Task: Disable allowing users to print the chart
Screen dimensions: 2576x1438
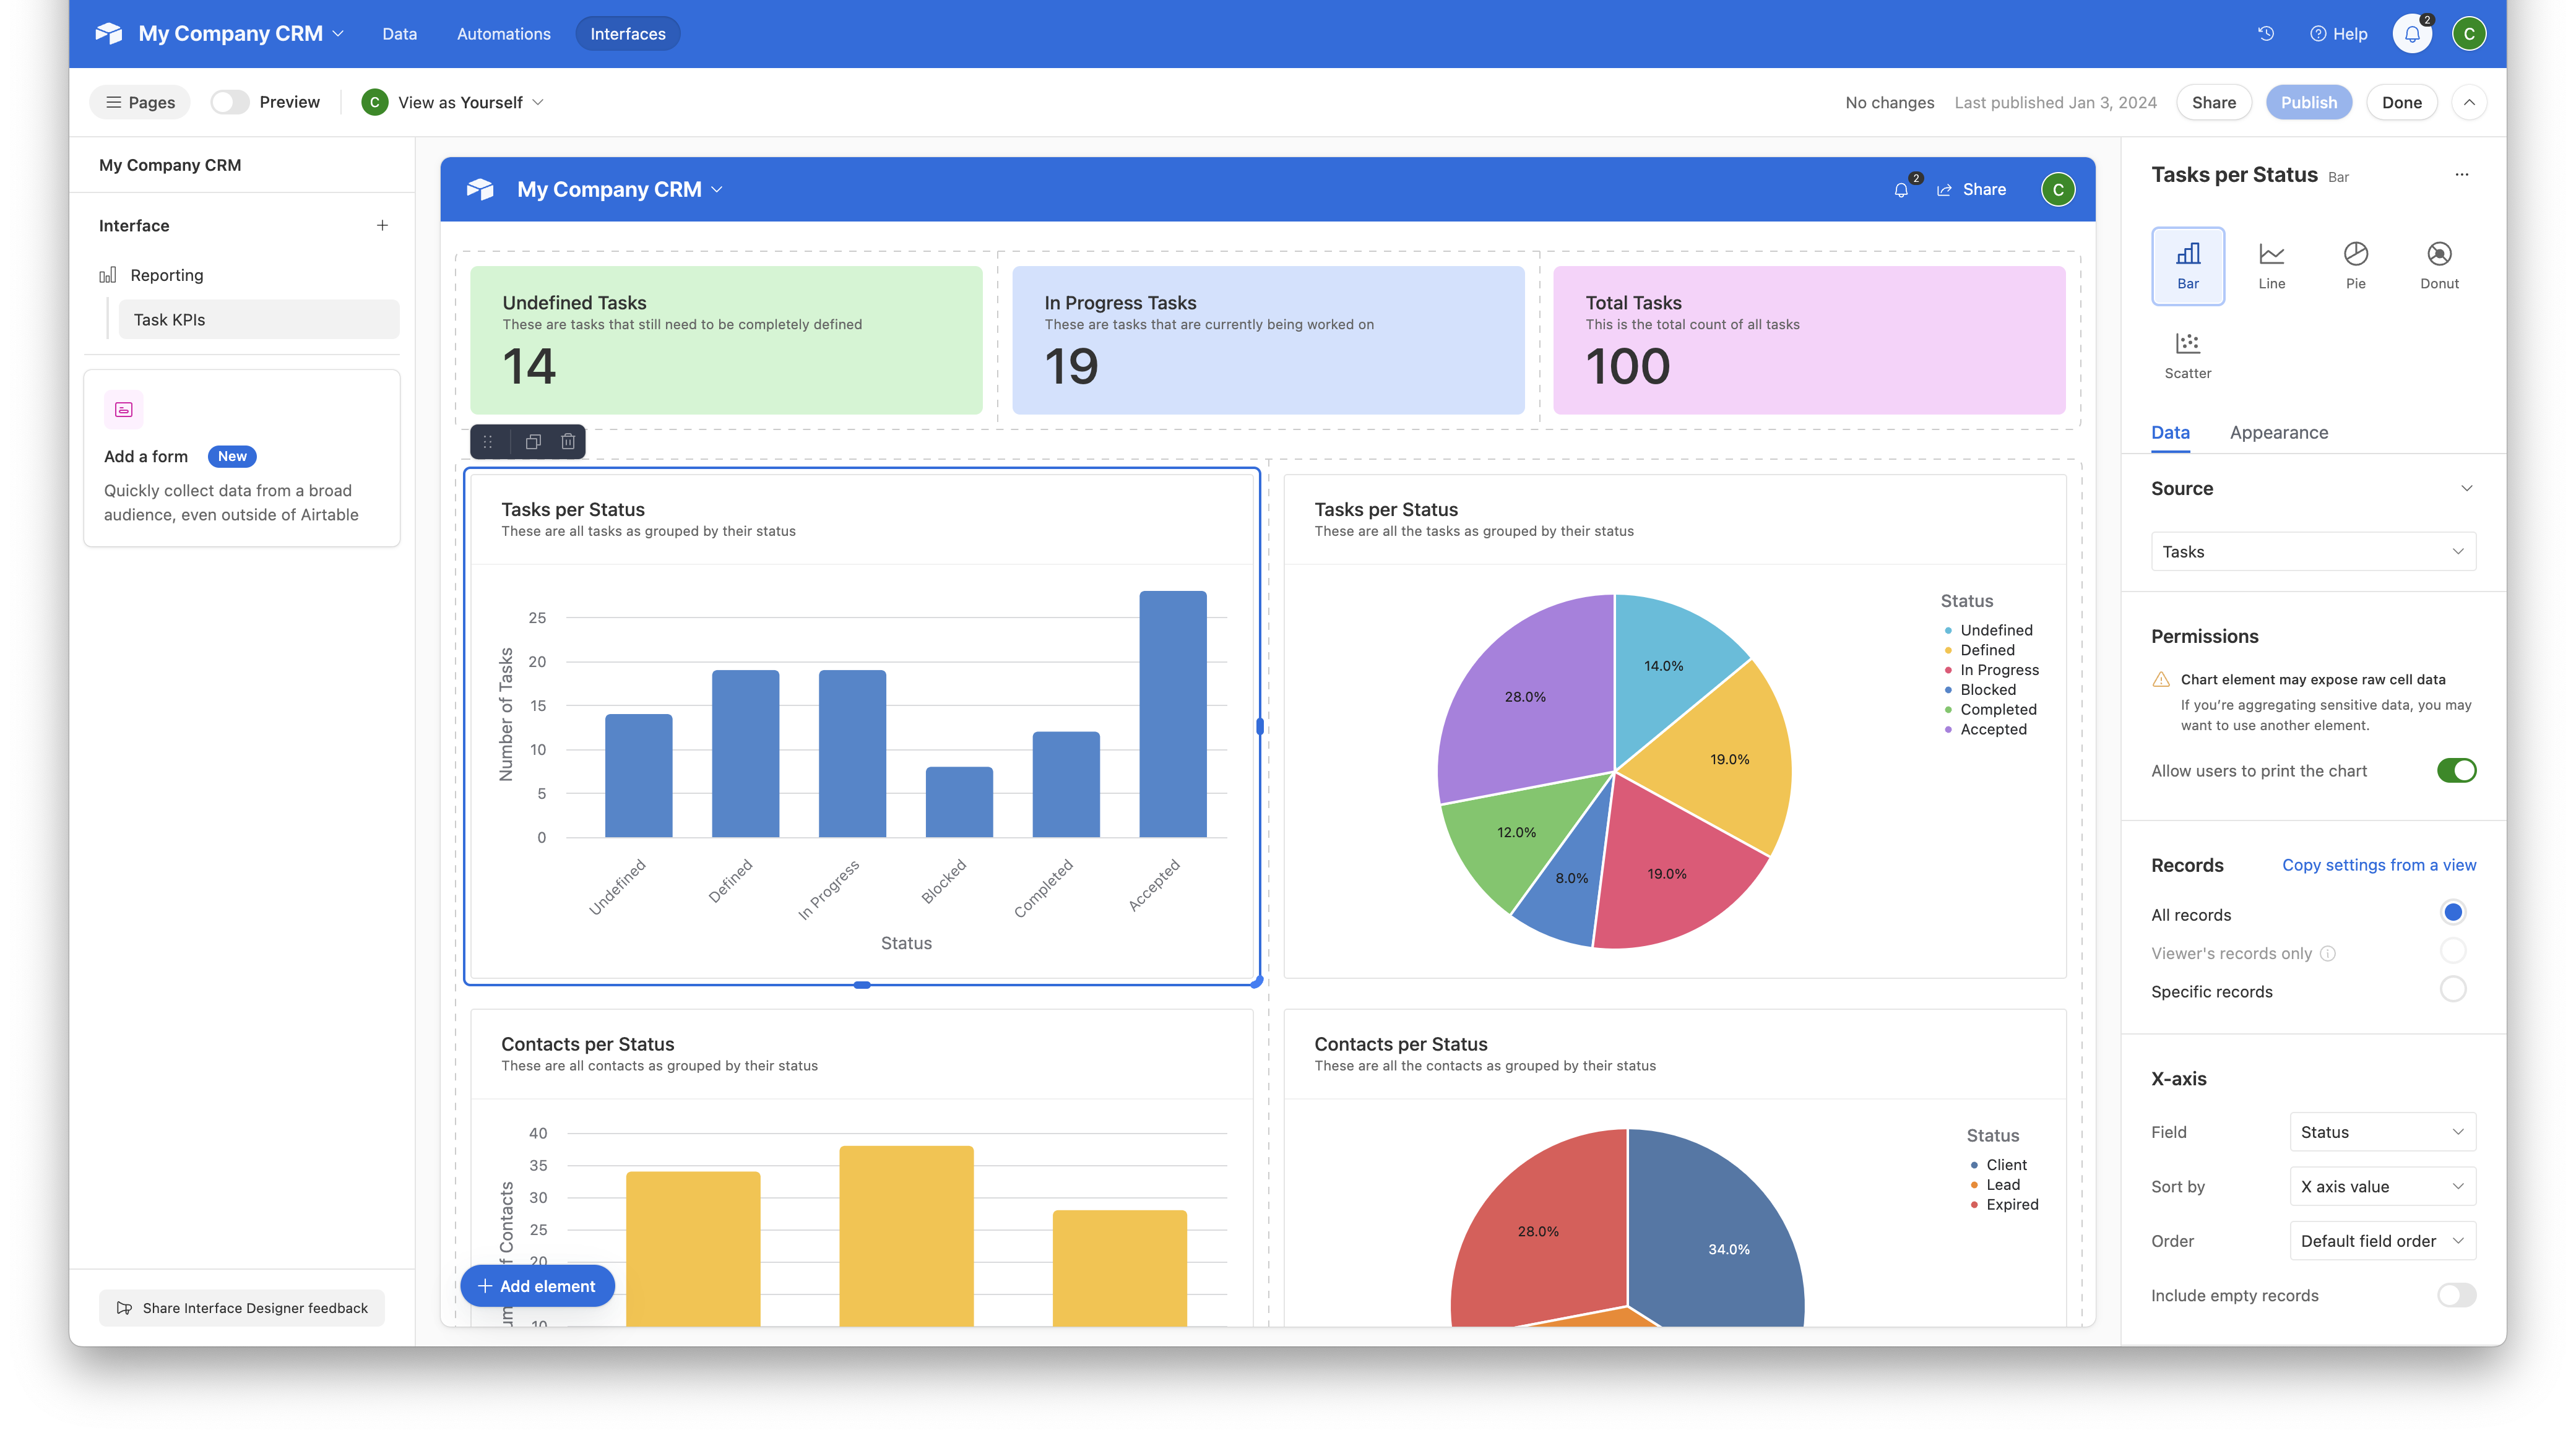Action: [x=2456, y=770]
